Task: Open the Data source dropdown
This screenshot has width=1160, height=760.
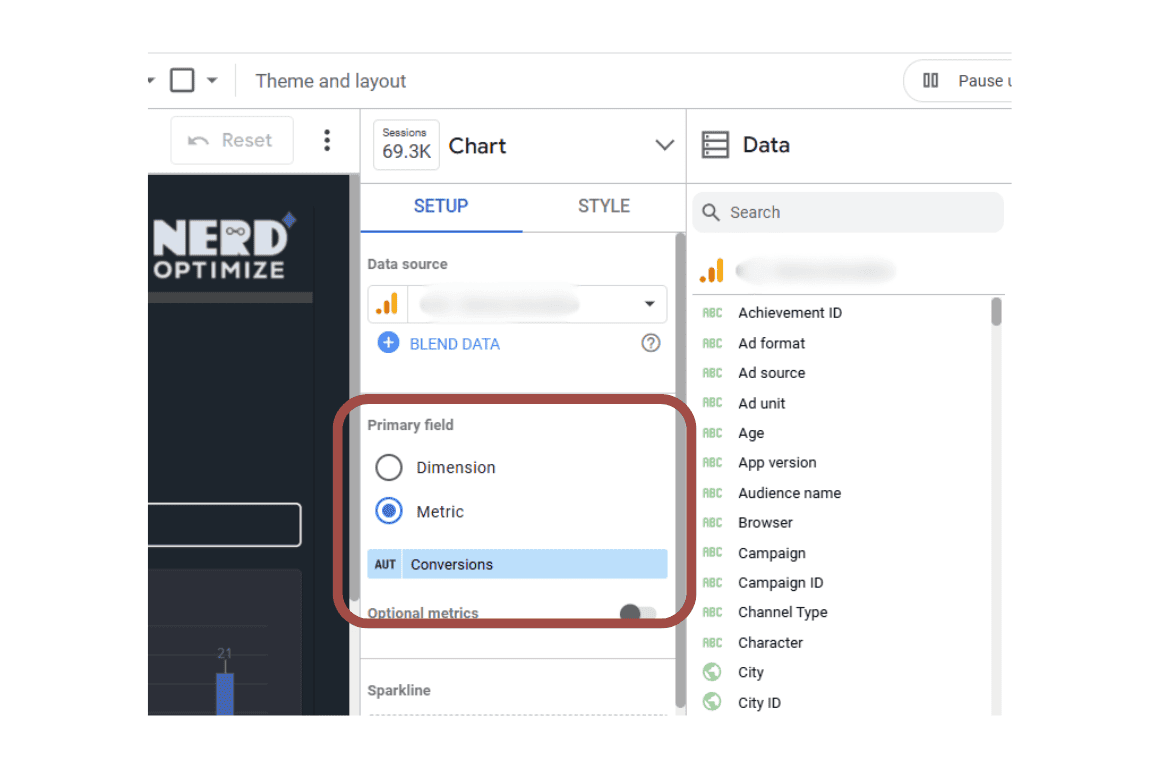Action: (x=649, y=304)
